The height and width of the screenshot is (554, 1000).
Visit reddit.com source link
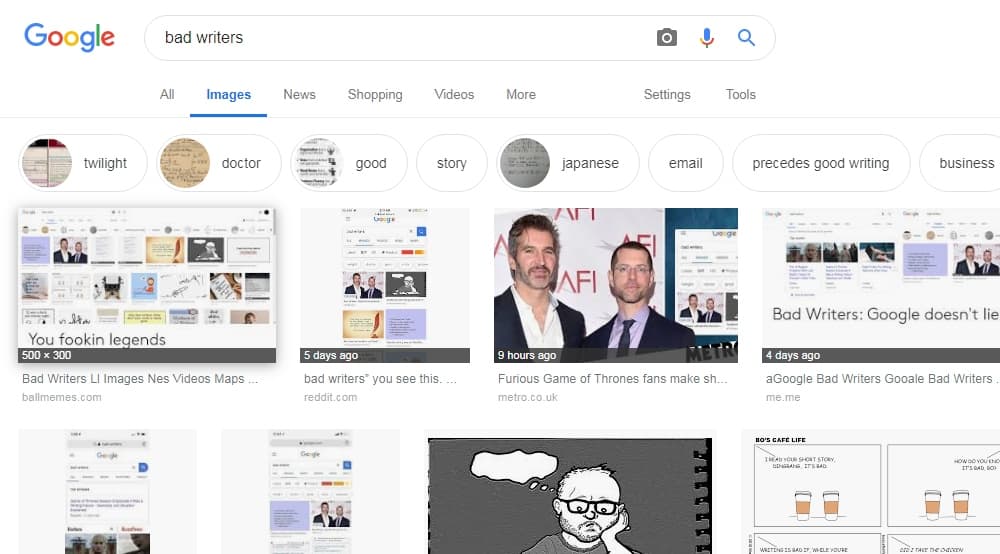point(330,397)
